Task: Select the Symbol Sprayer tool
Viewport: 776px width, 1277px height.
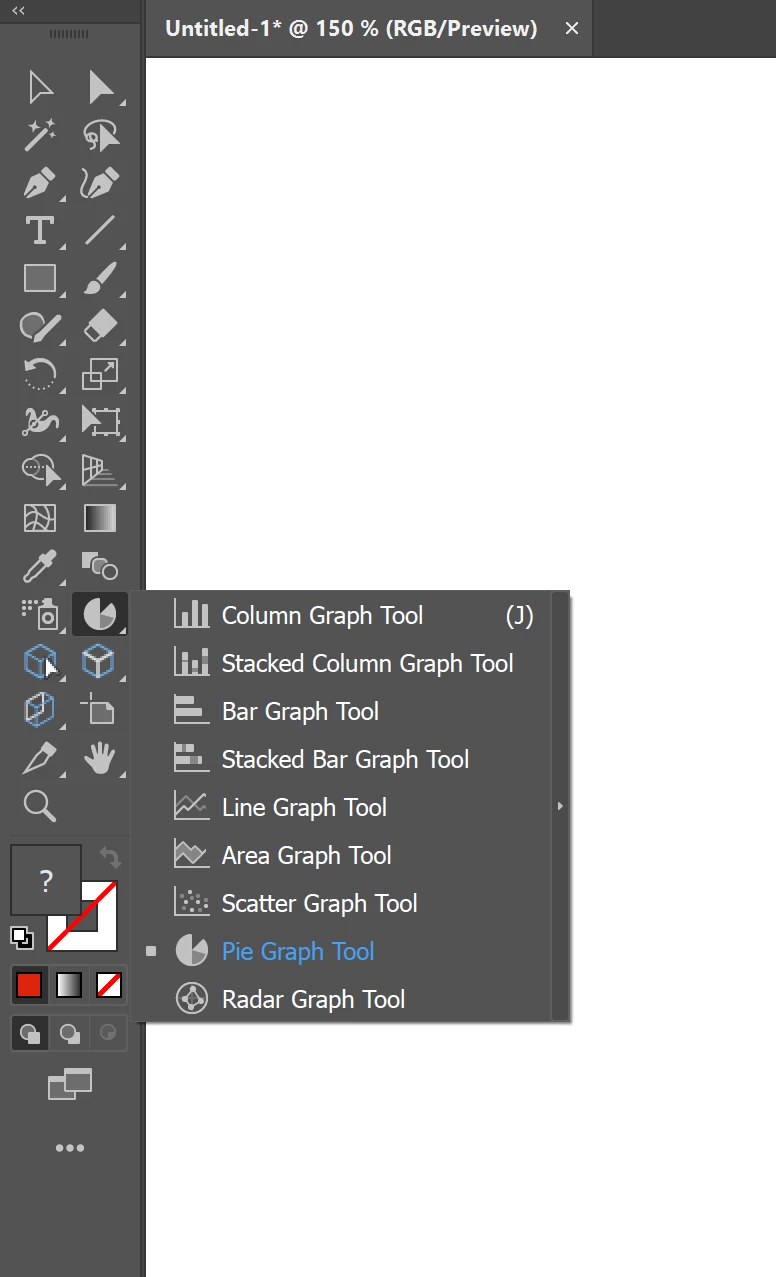Action: 40,614
